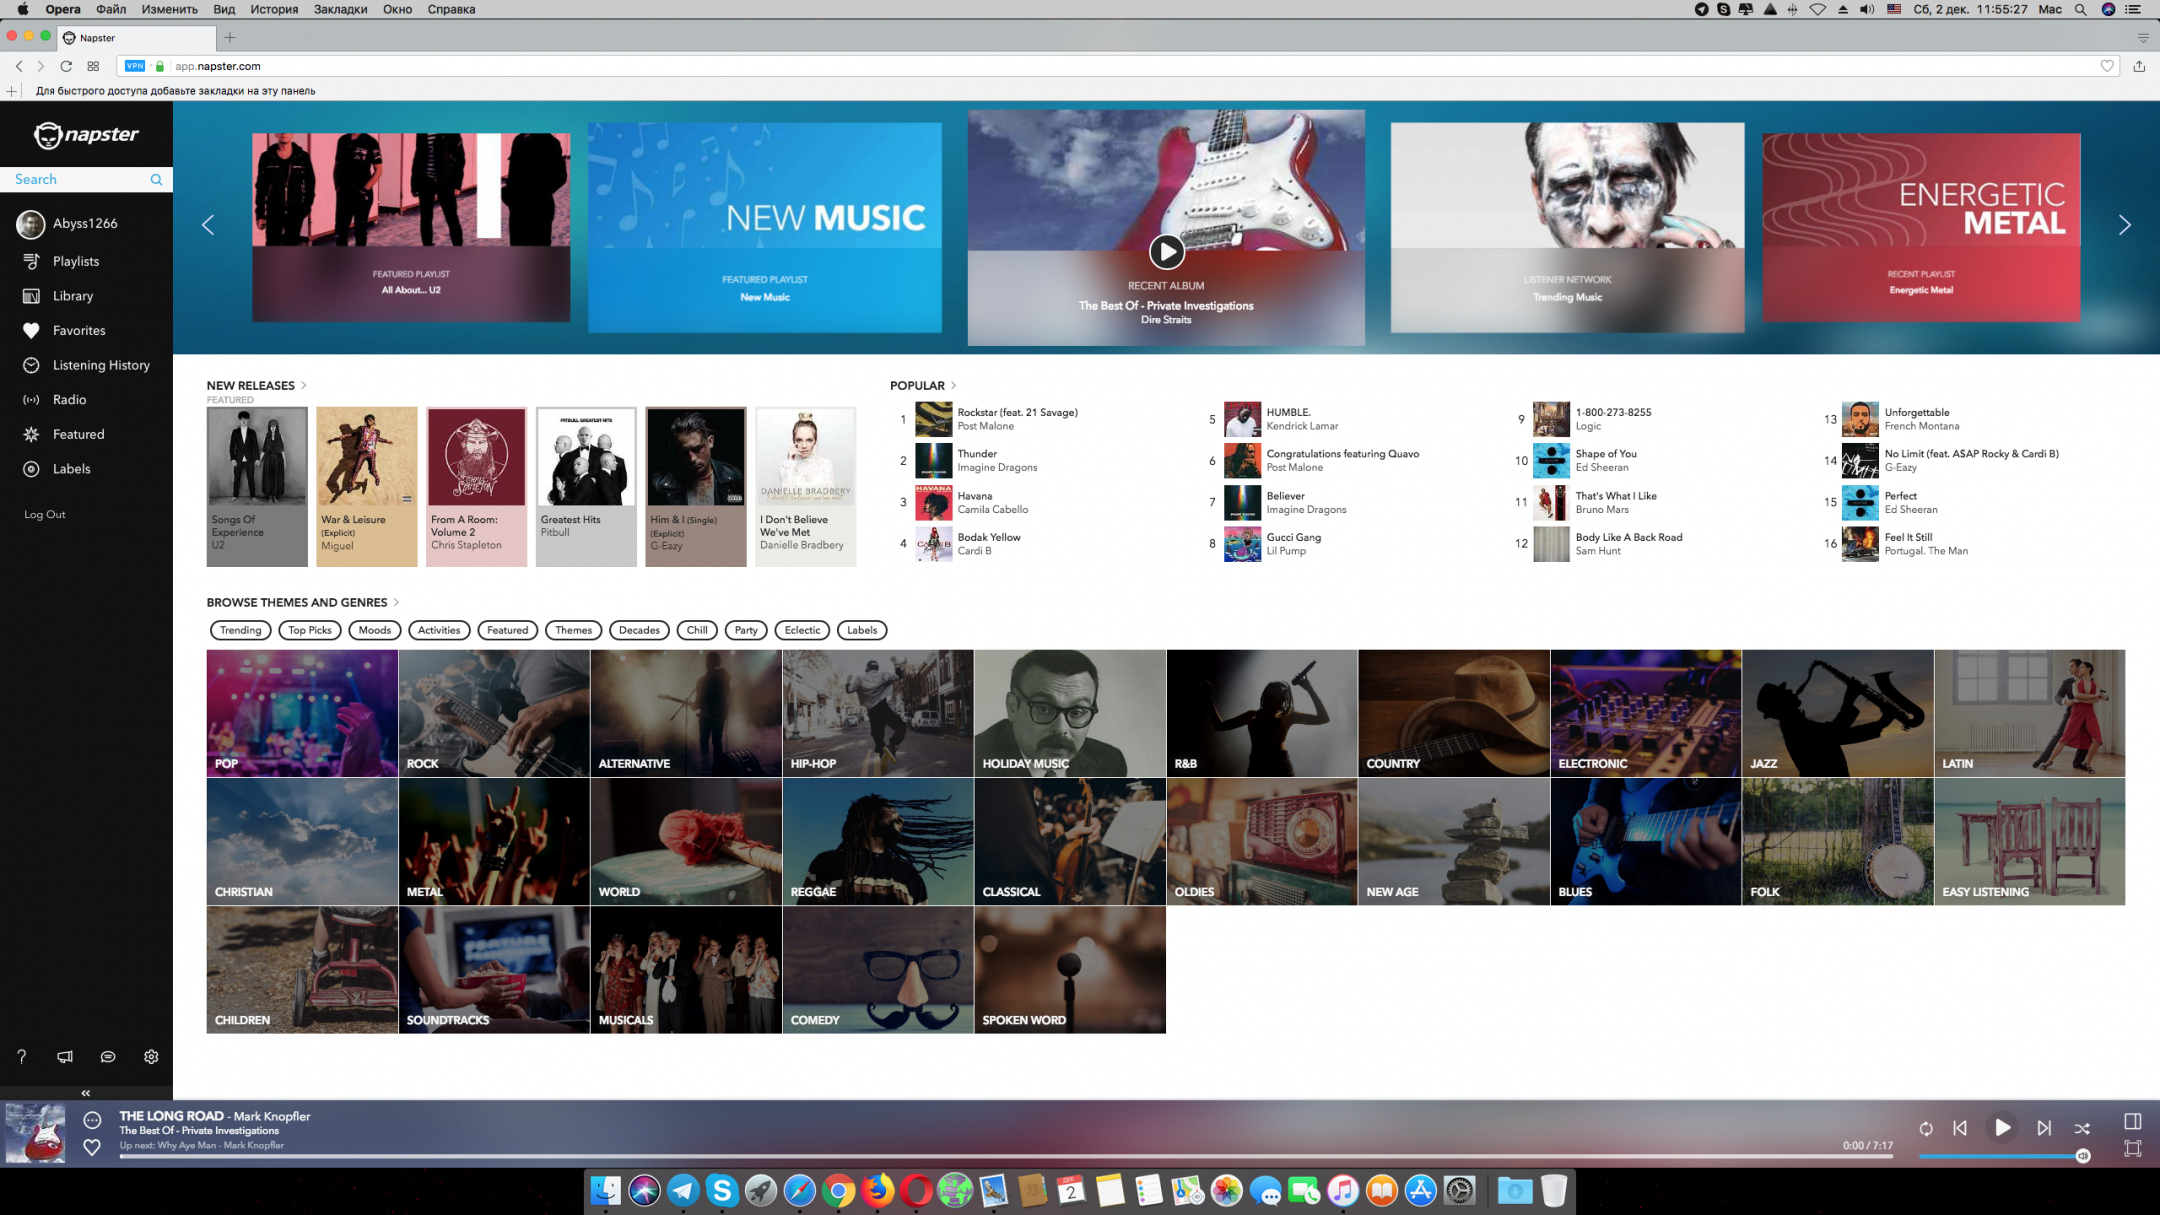Screen dimensions: 2160x1215
Task: Open the Electronic genre tile
Action: point(1645,713)
